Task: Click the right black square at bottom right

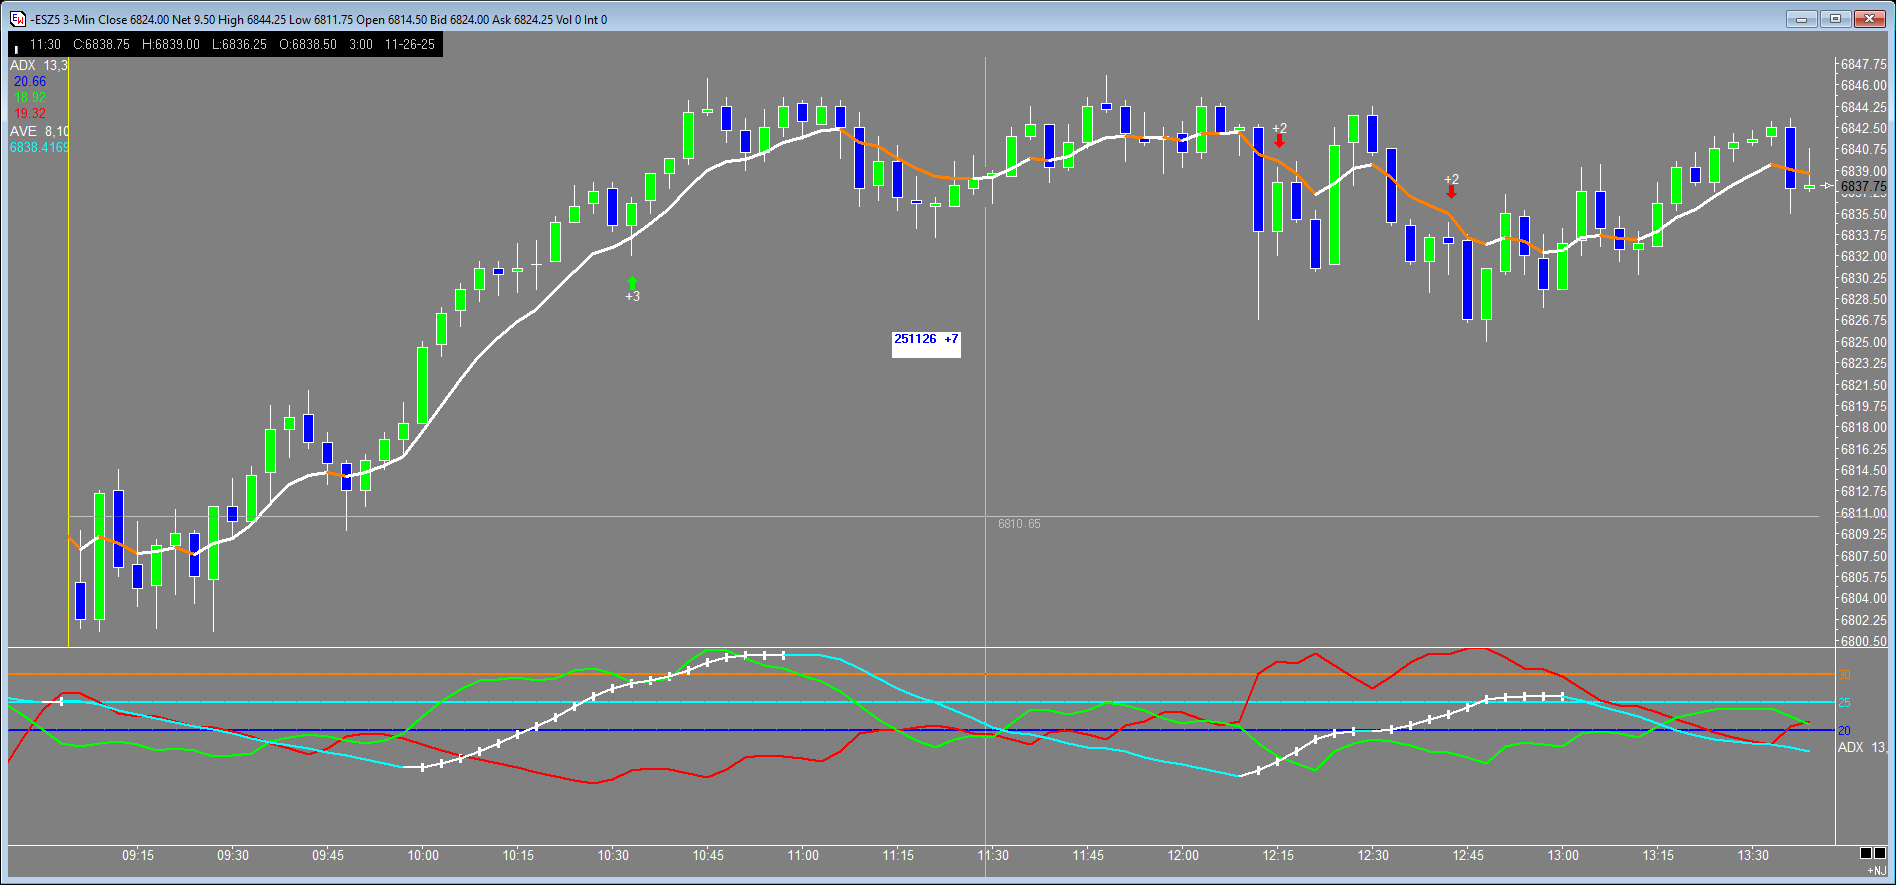Action: pos(1881,853)
